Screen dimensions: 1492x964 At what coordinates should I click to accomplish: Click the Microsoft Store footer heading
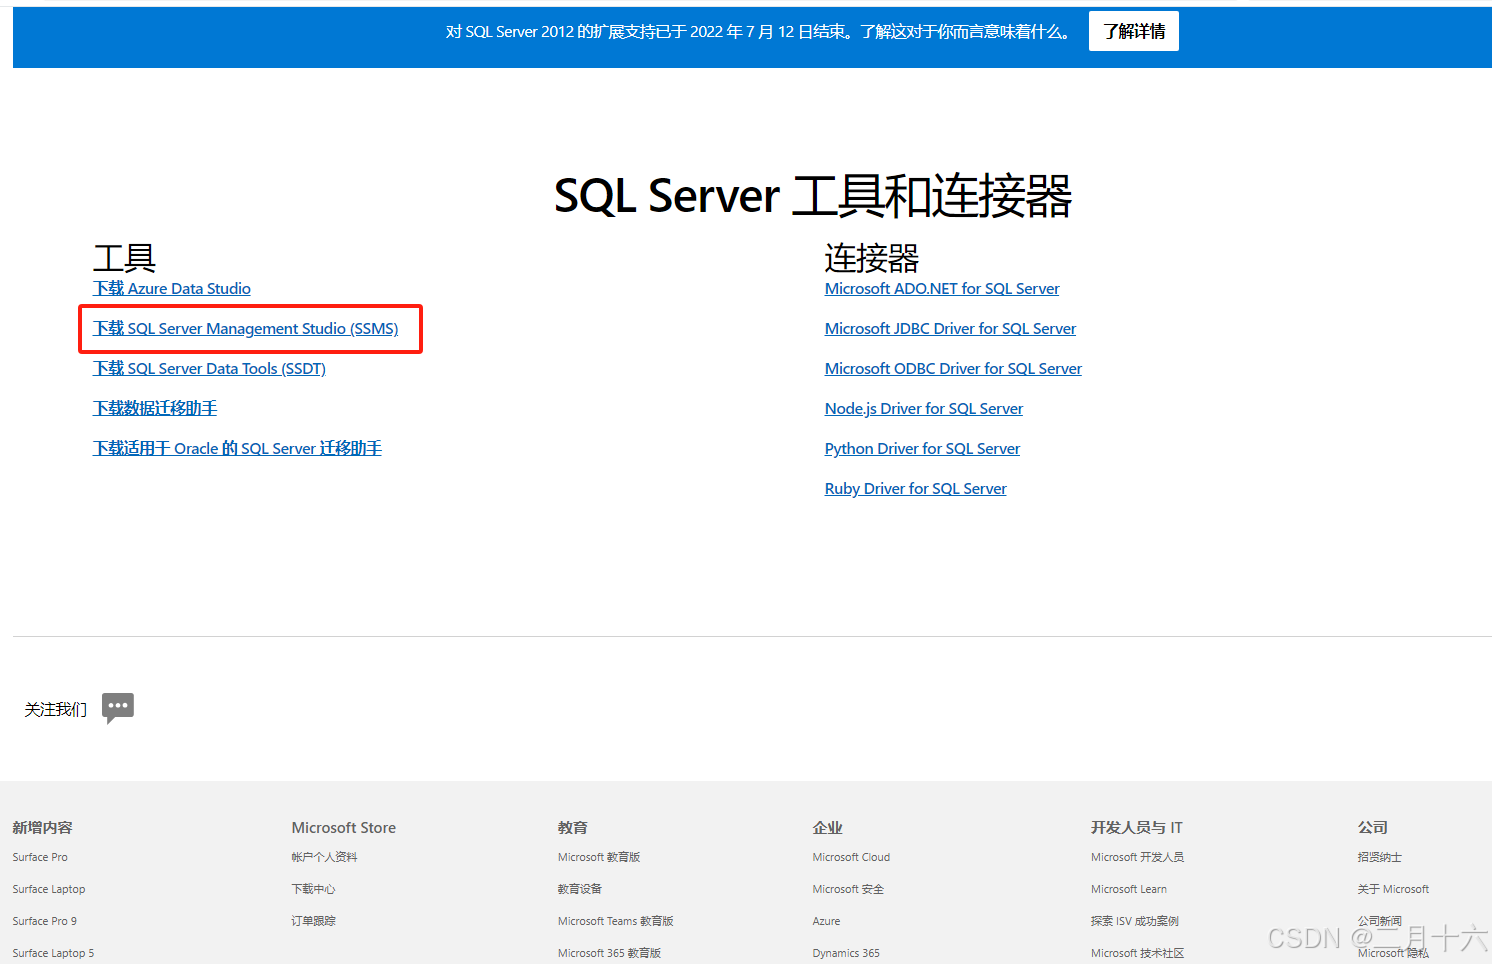tap(344, 827)
